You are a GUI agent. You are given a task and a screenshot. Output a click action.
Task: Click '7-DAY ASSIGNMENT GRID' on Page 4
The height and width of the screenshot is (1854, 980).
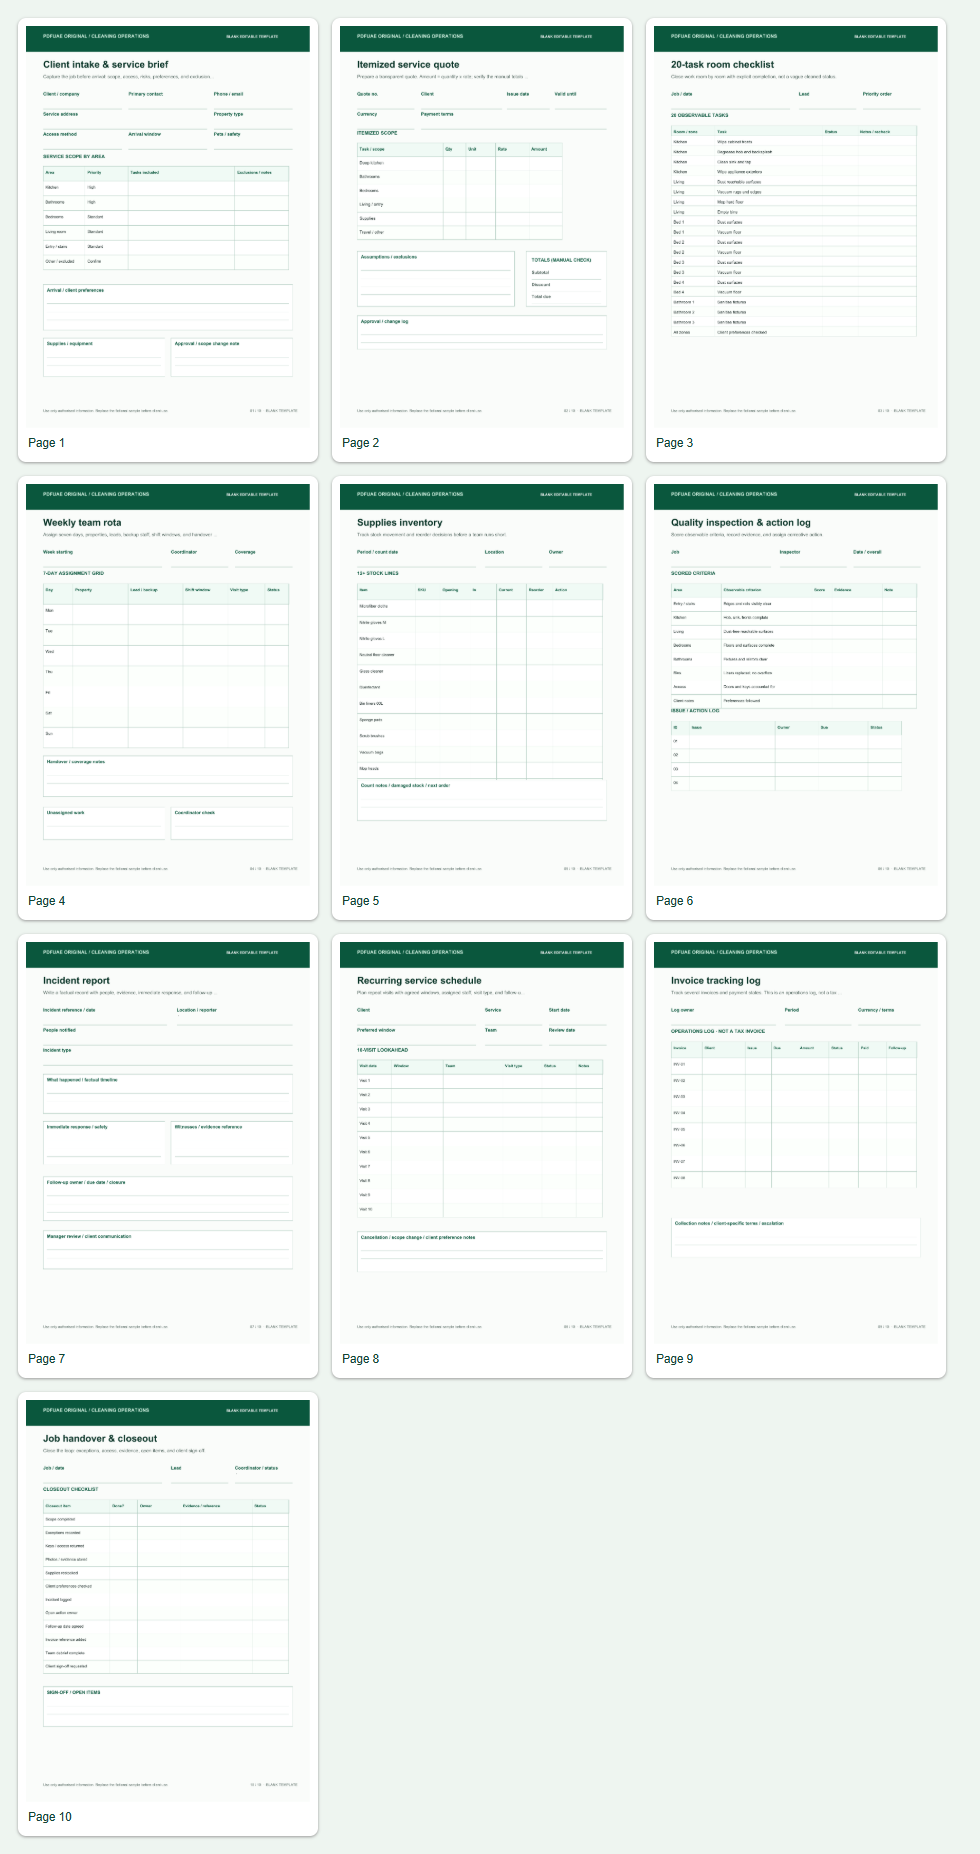click(73, 573)
